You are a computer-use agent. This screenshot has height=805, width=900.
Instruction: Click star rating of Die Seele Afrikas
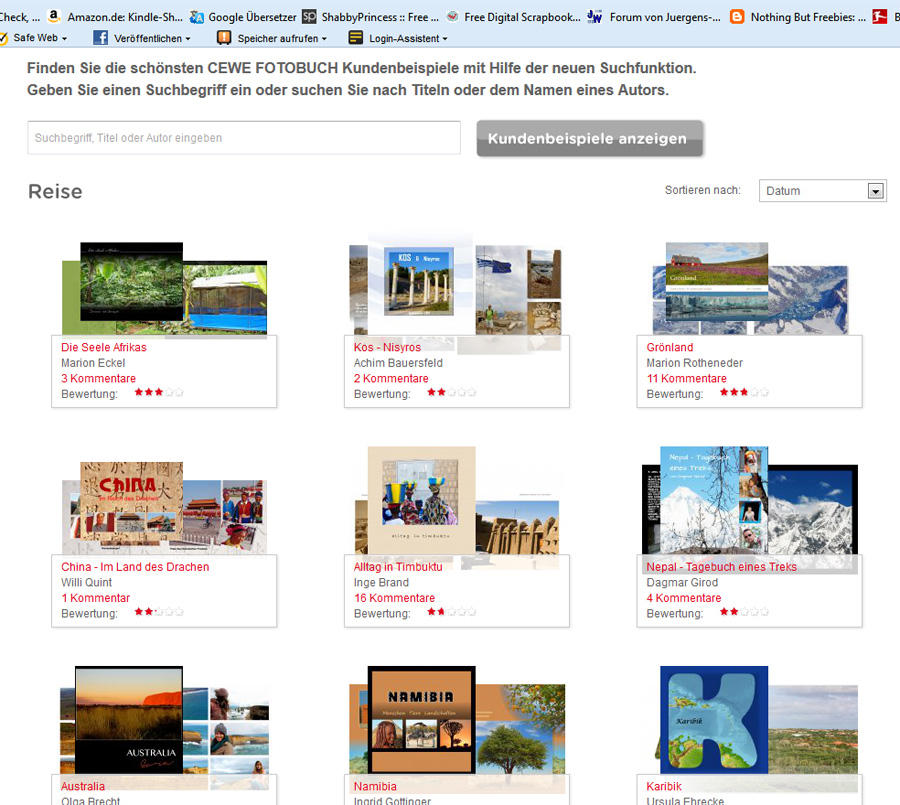tap(159, 393)
